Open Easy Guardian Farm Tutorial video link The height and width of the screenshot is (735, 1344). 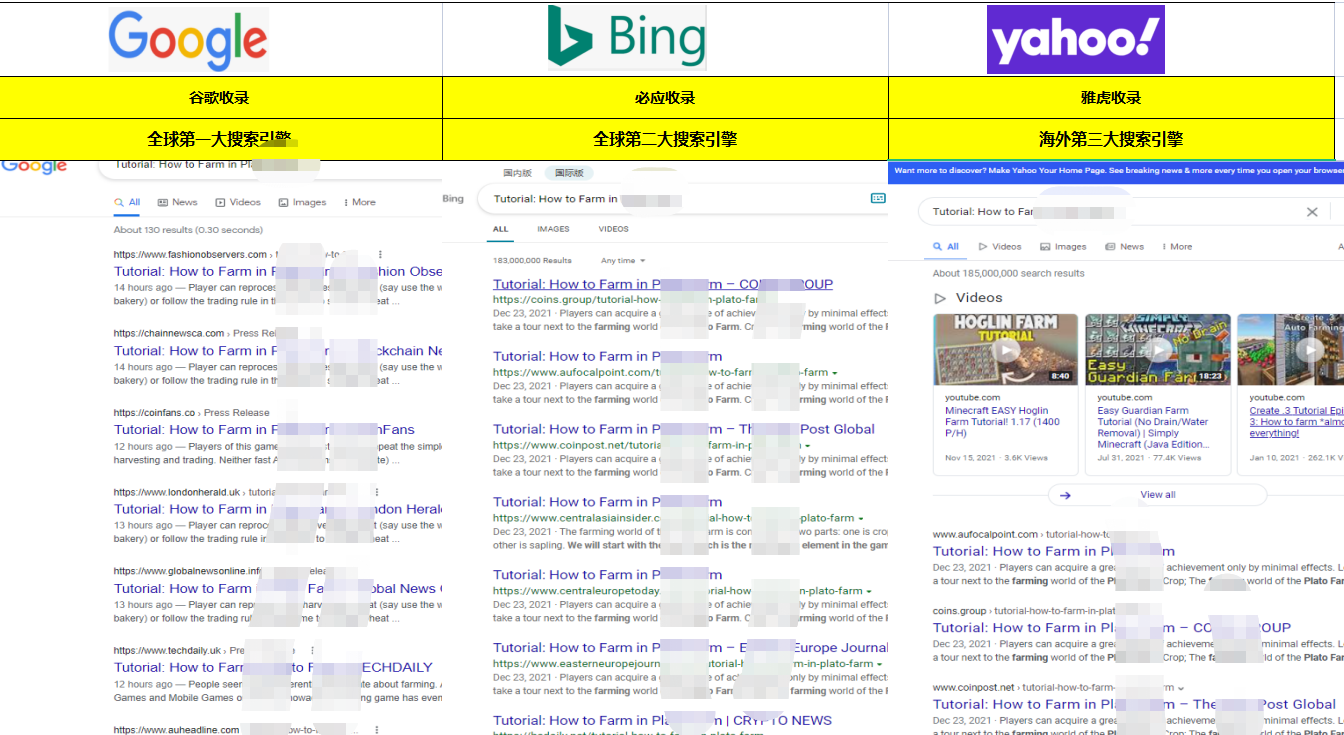1153,428
